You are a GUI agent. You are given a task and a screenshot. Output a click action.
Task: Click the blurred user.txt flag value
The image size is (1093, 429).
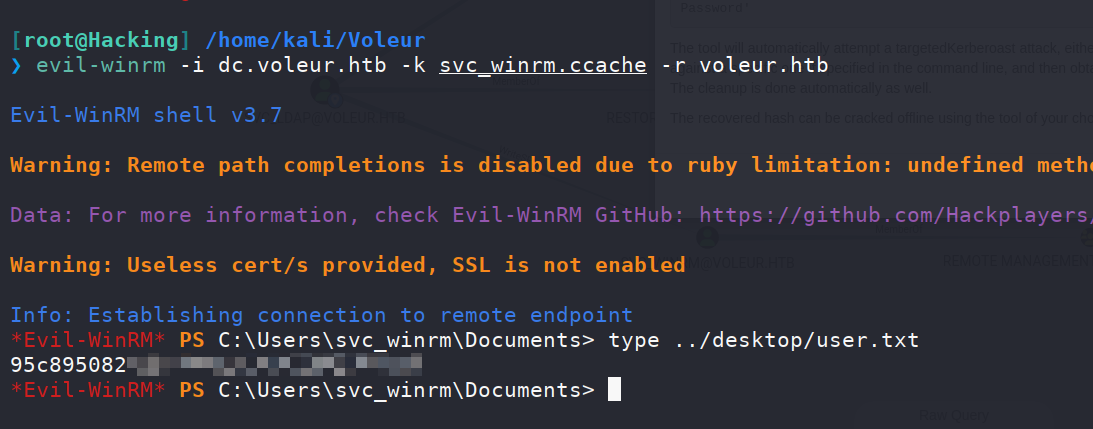(275, 365)
